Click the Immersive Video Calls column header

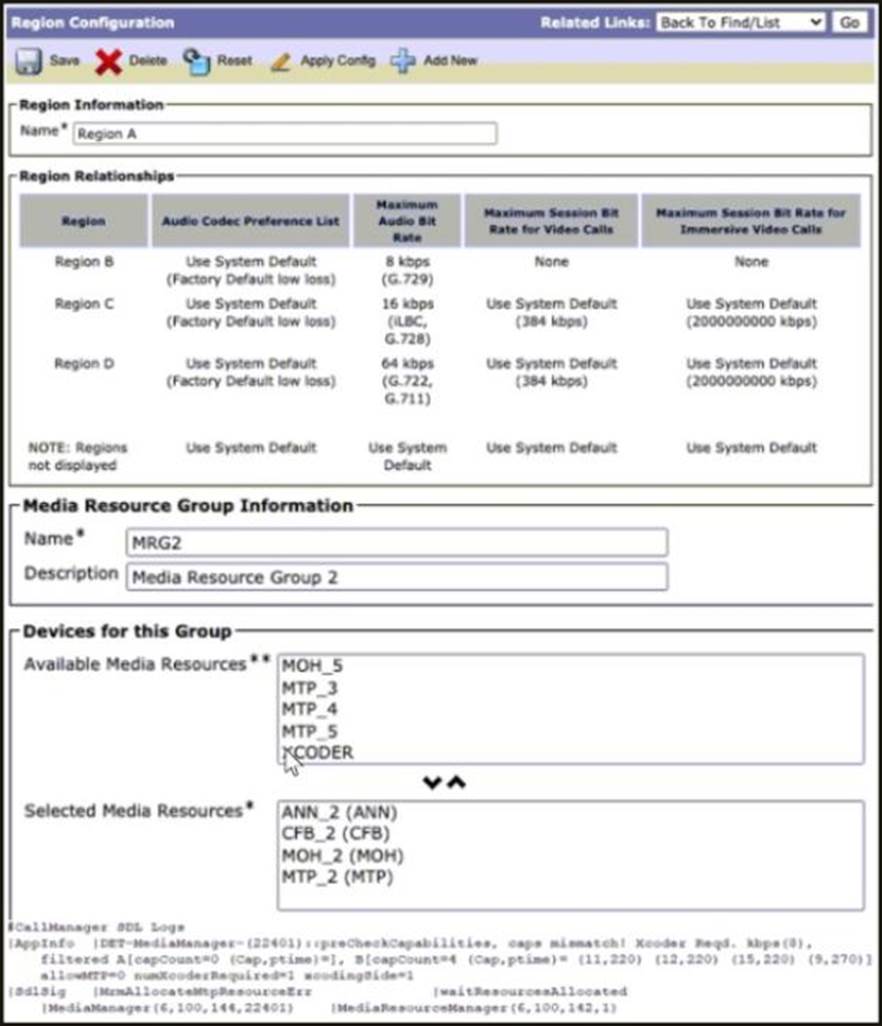pyautogui.click(x=750, y=221)
